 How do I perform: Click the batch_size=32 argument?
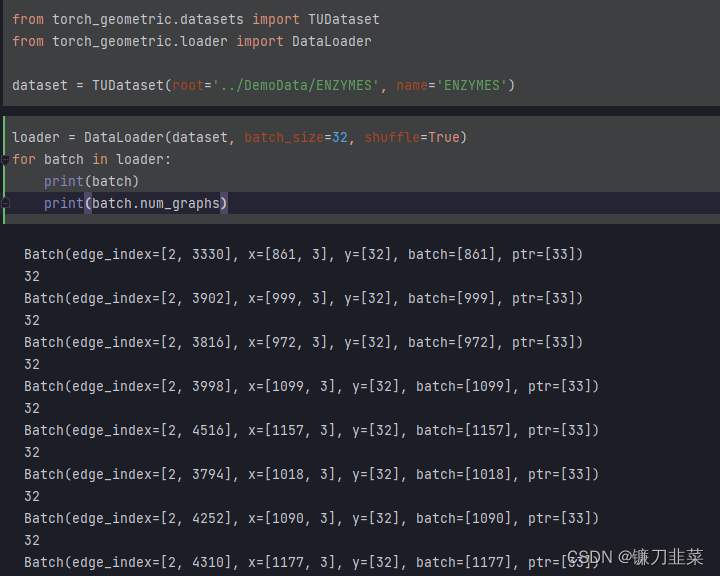tap(296, 137)
